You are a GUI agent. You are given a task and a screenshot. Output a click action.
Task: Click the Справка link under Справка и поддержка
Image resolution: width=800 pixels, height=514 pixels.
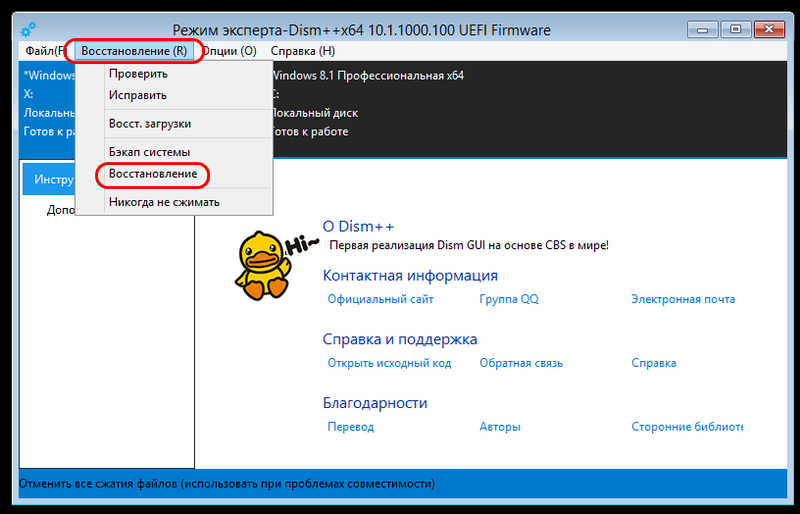tap(654, 363)
